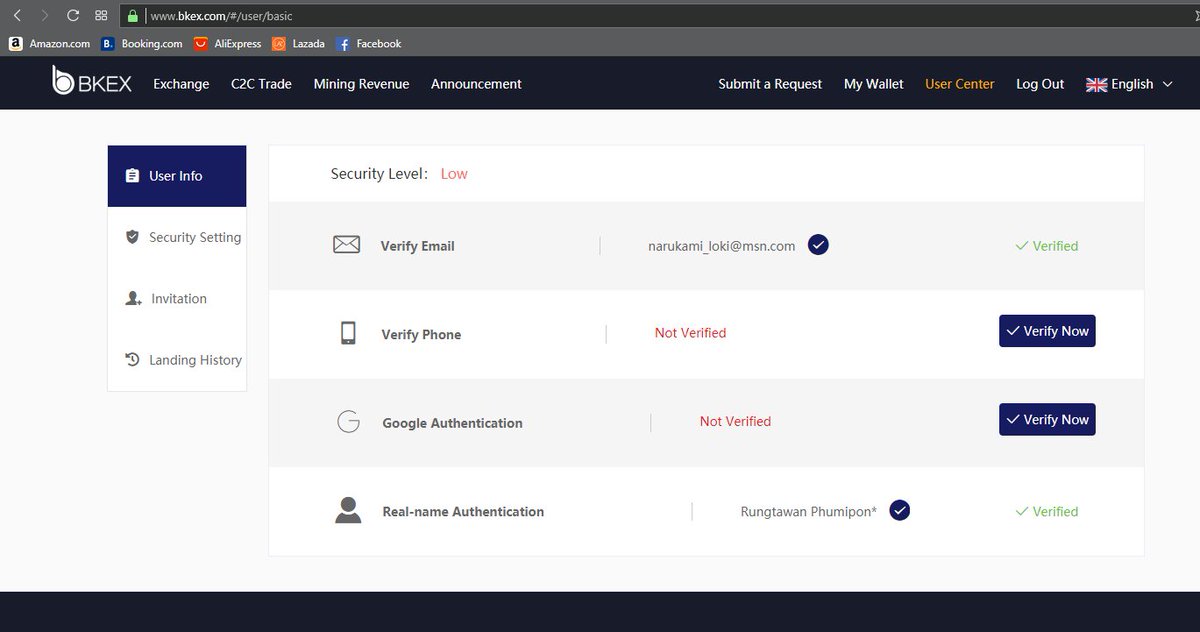Open the User Center link

click(x=960, y=84)
